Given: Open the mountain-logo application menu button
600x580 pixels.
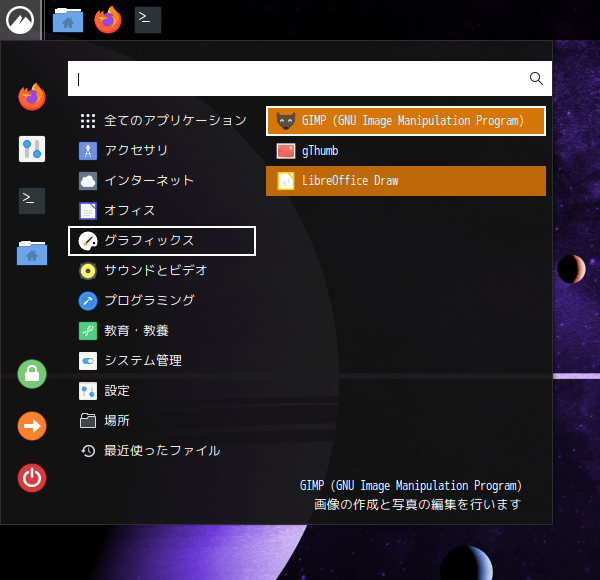Looking at the screenshot, I should click(x=20, y=20).
